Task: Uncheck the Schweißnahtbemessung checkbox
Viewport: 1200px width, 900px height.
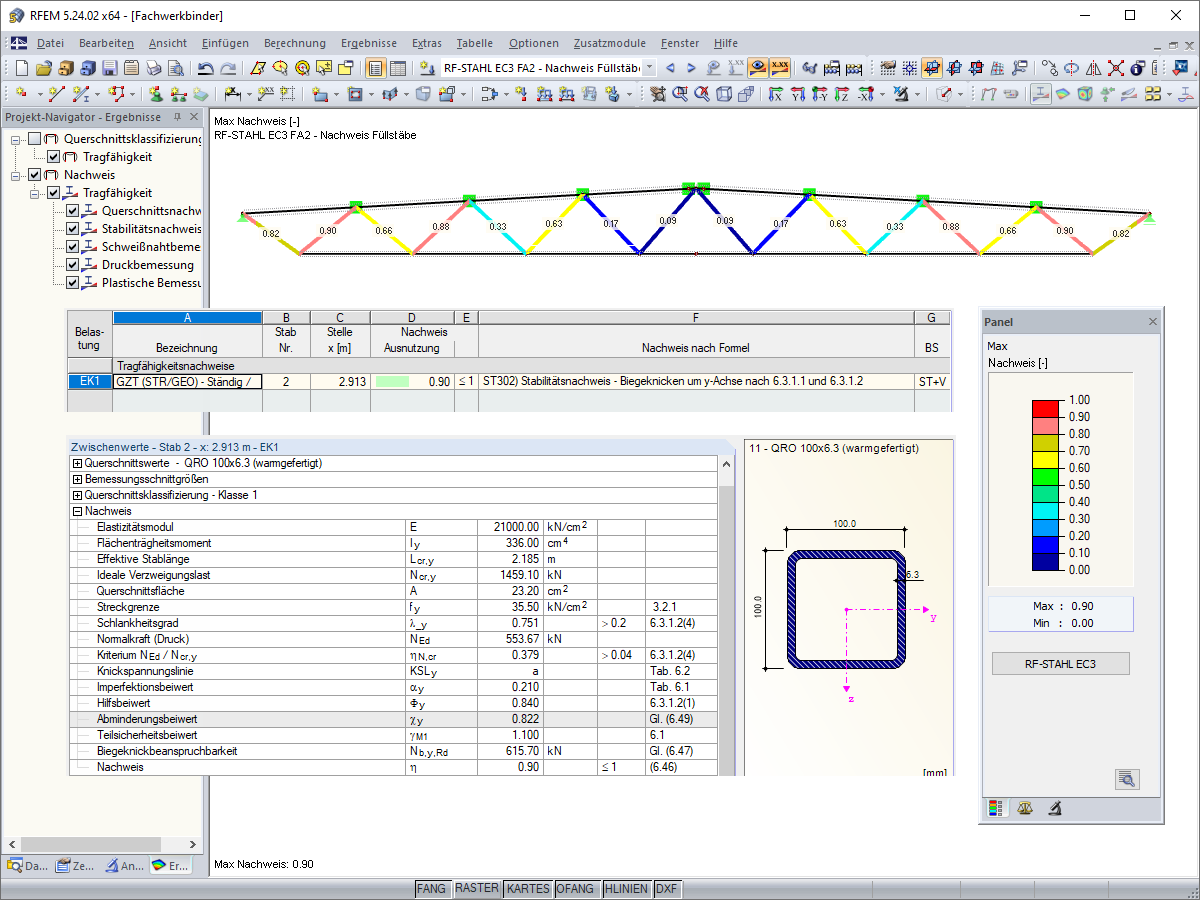Action: click(x=72, y=247)
